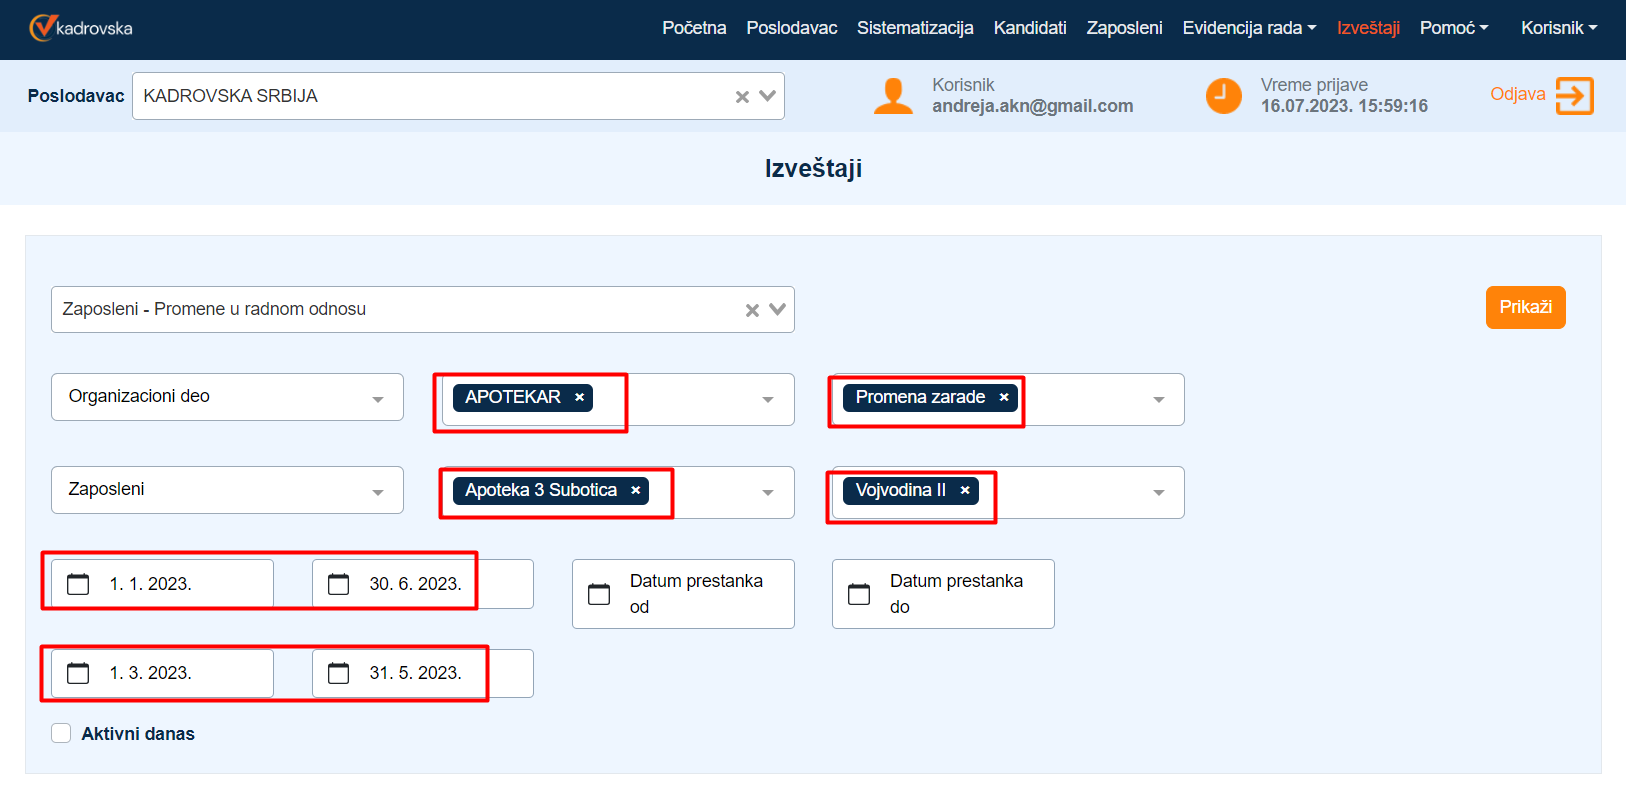Remove the Apoteka 3 Subotica tag
The image size is (1626, 795).
[x=635, y=491]
